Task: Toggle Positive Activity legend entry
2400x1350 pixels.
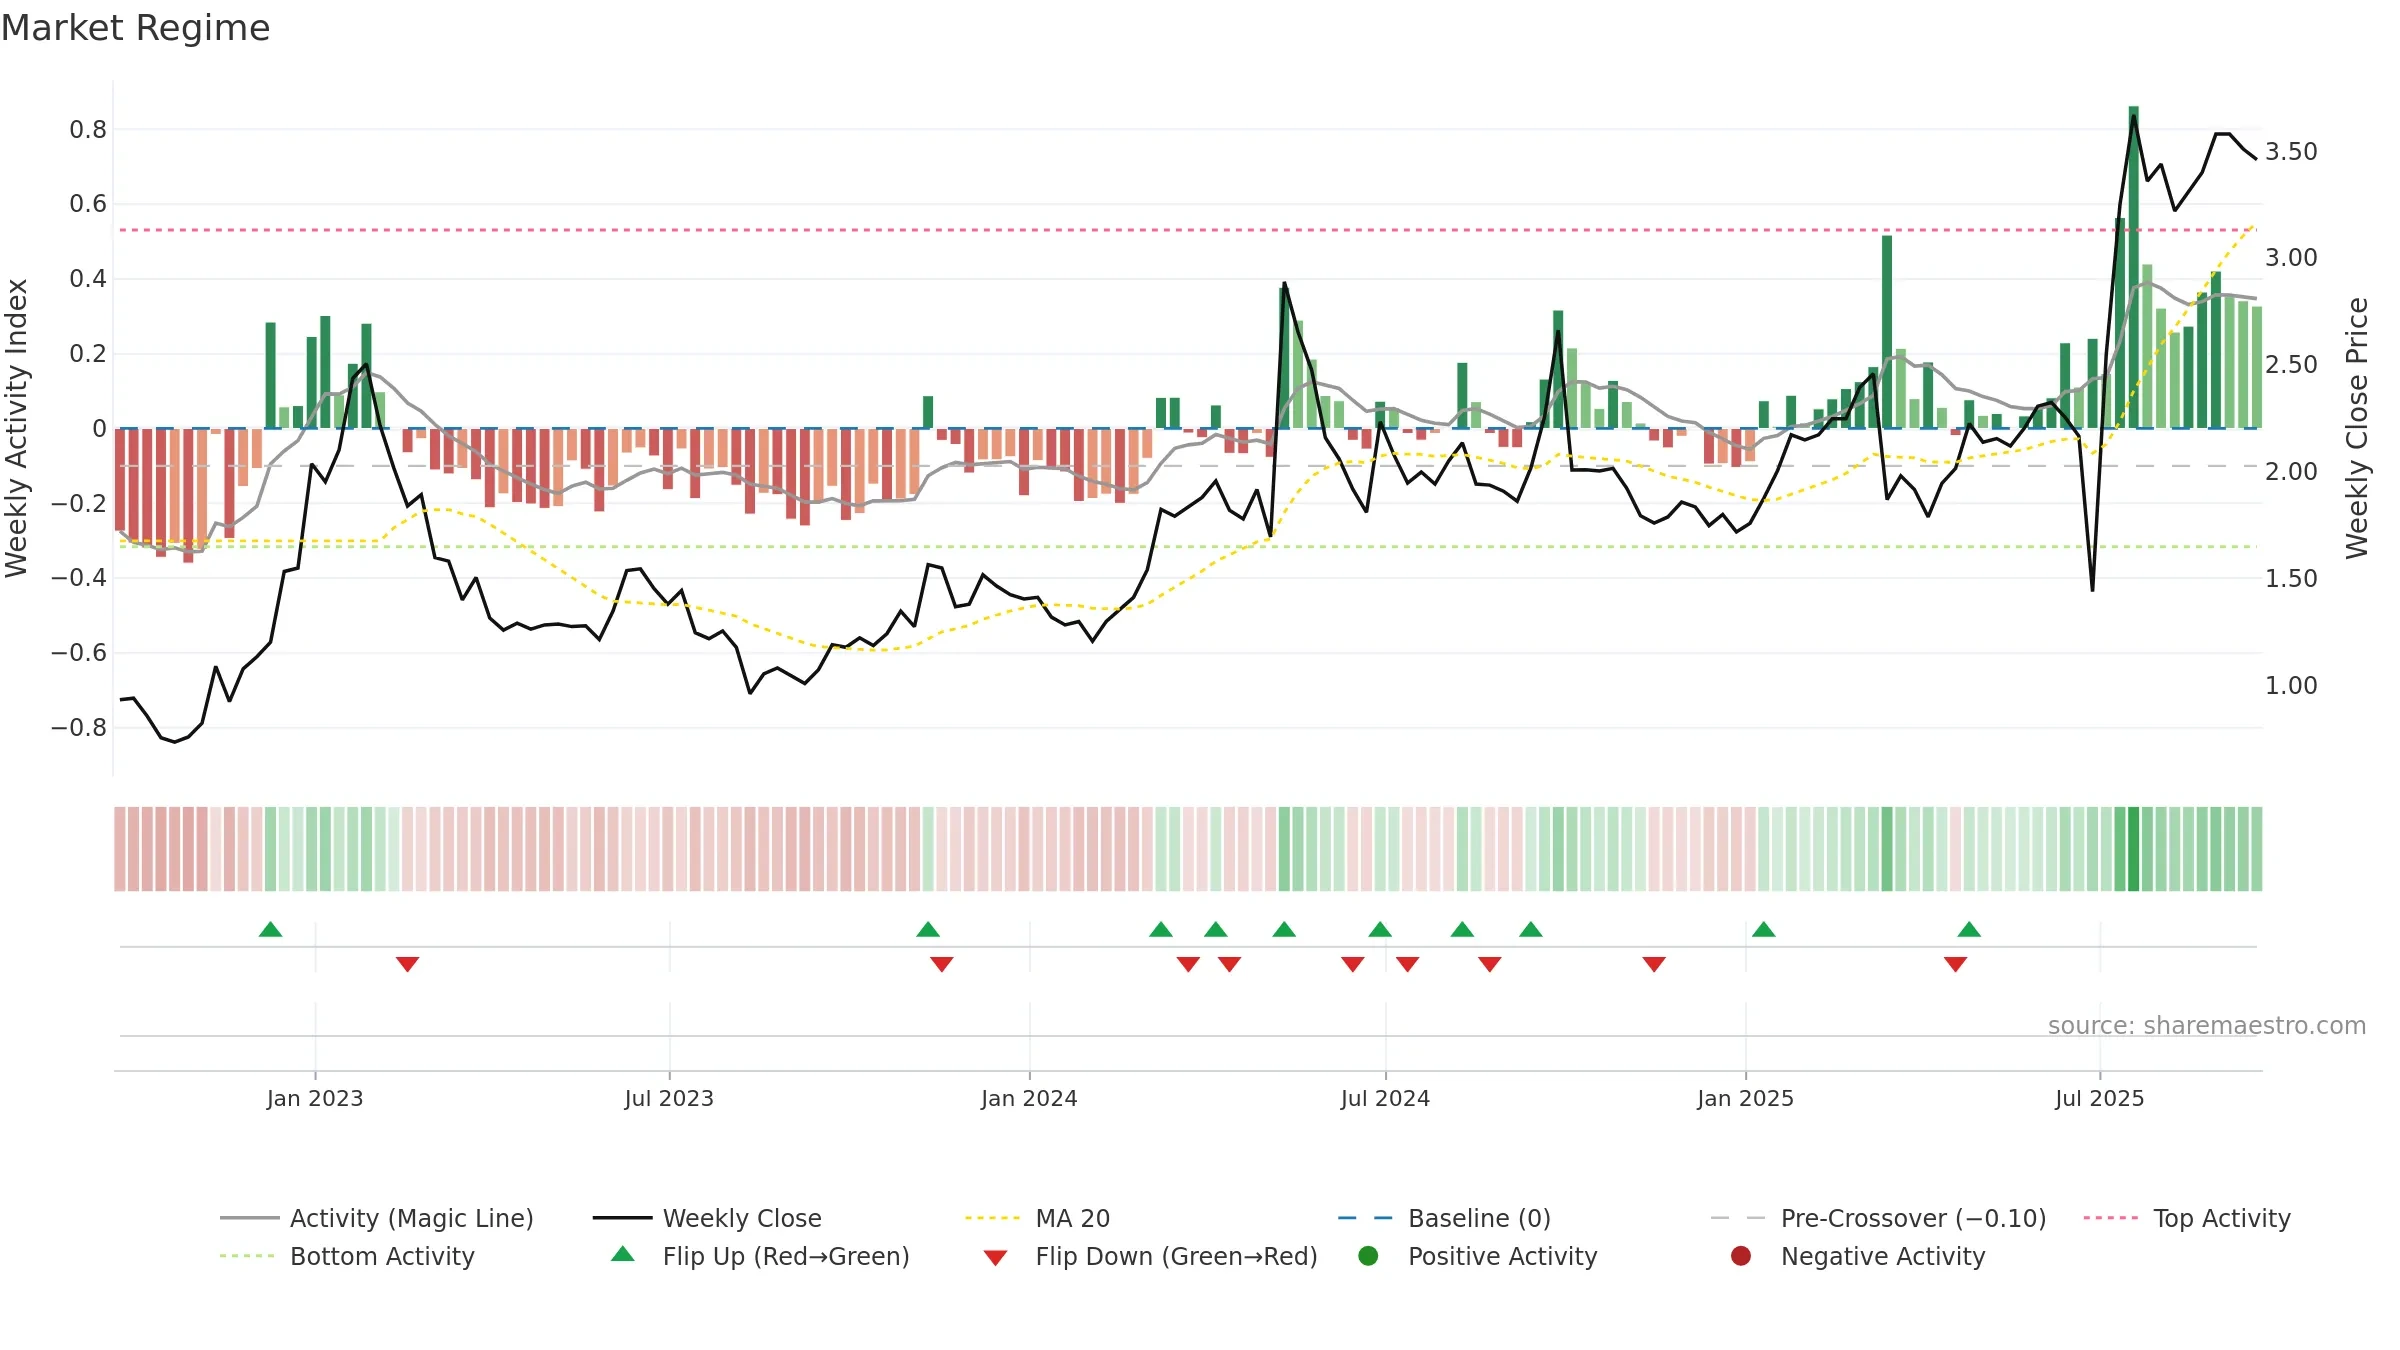Action: point(1477,1256)
